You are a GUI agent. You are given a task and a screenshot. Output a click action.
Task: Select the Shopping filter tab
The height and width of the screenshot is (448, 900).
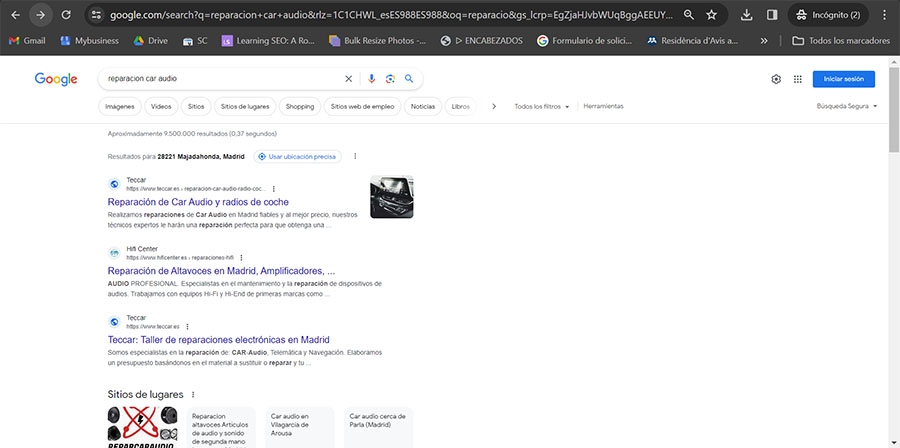[300, 107]
